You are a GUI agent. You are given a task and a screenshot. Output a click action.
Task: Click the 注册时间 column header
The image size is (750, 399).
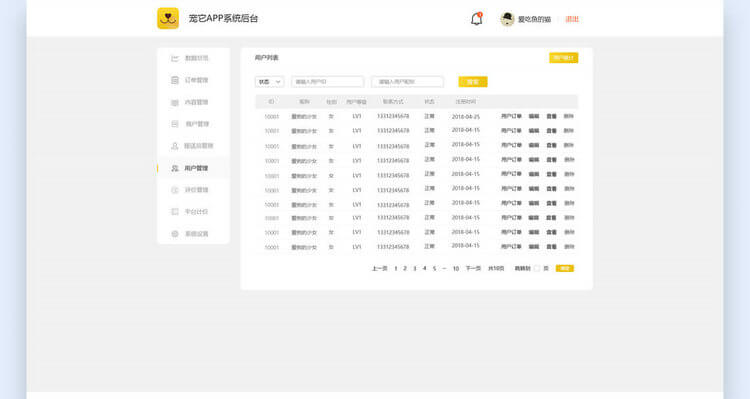pos(465,102)
